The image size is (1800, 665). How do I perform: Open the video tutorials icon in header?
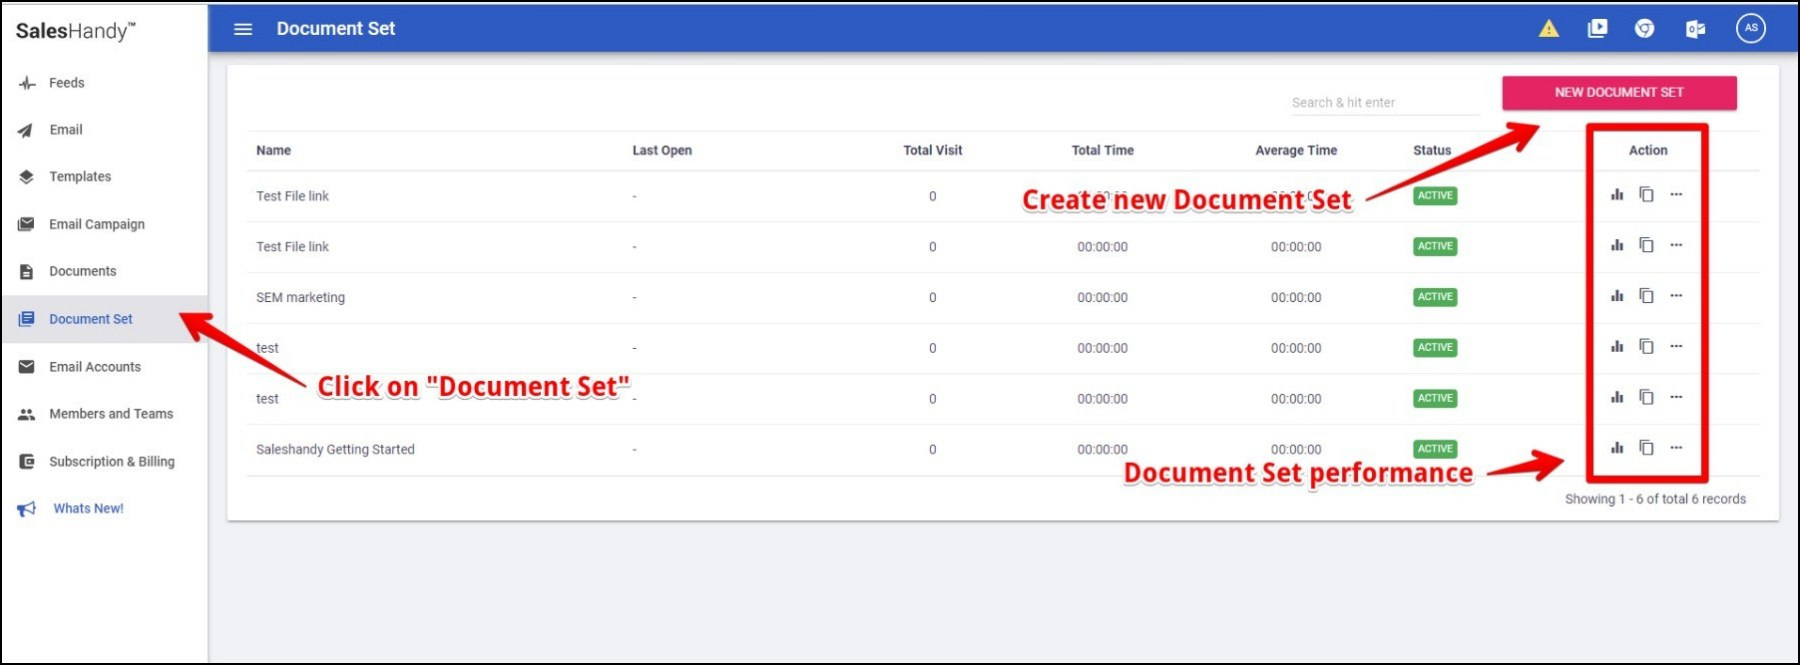1597,29
